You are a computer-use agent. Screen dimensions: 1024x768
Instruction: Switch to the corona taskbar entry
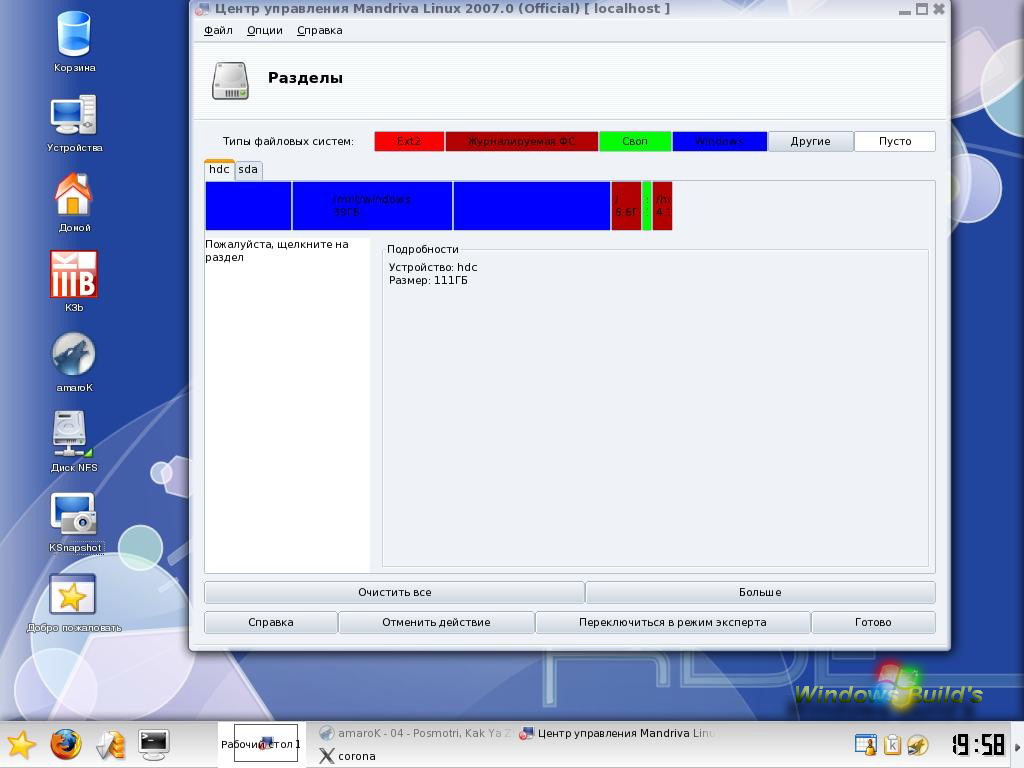click(x=348, y=756)
